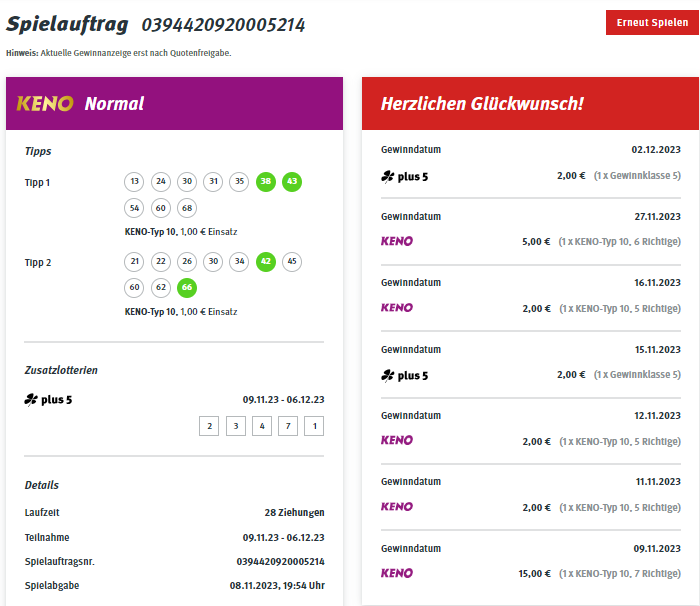Click the Gewinndatum 11.11.2023 date
This screenshot has height=606, width=700.
(658, 482)
